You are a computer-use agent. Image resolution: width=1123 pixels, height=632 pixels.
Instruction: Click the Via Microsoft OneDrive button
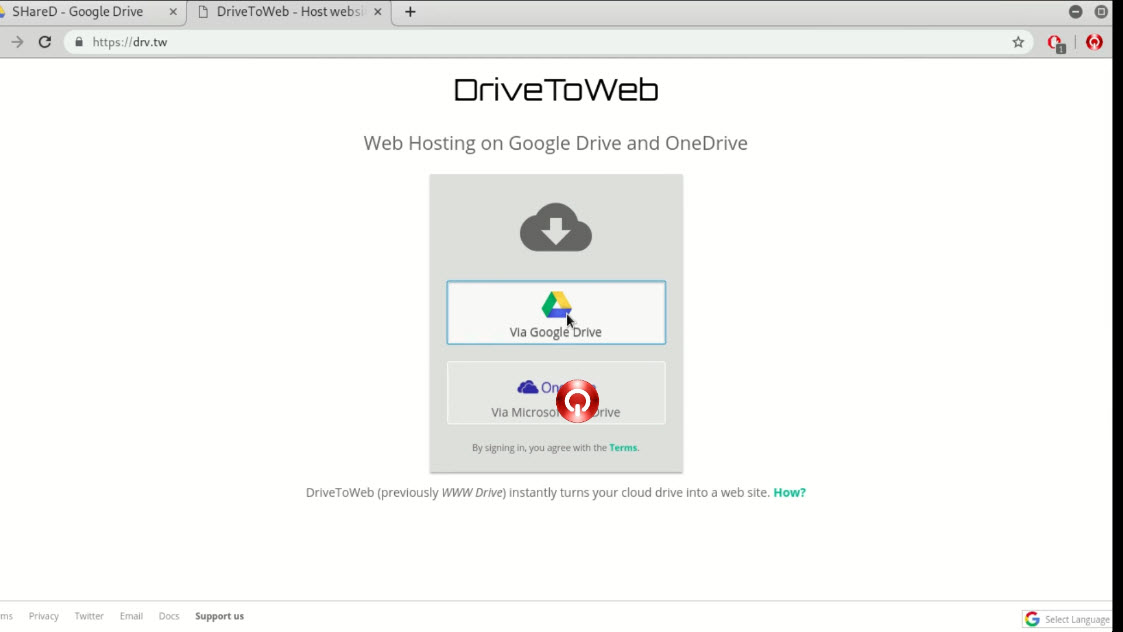(556, 393)
